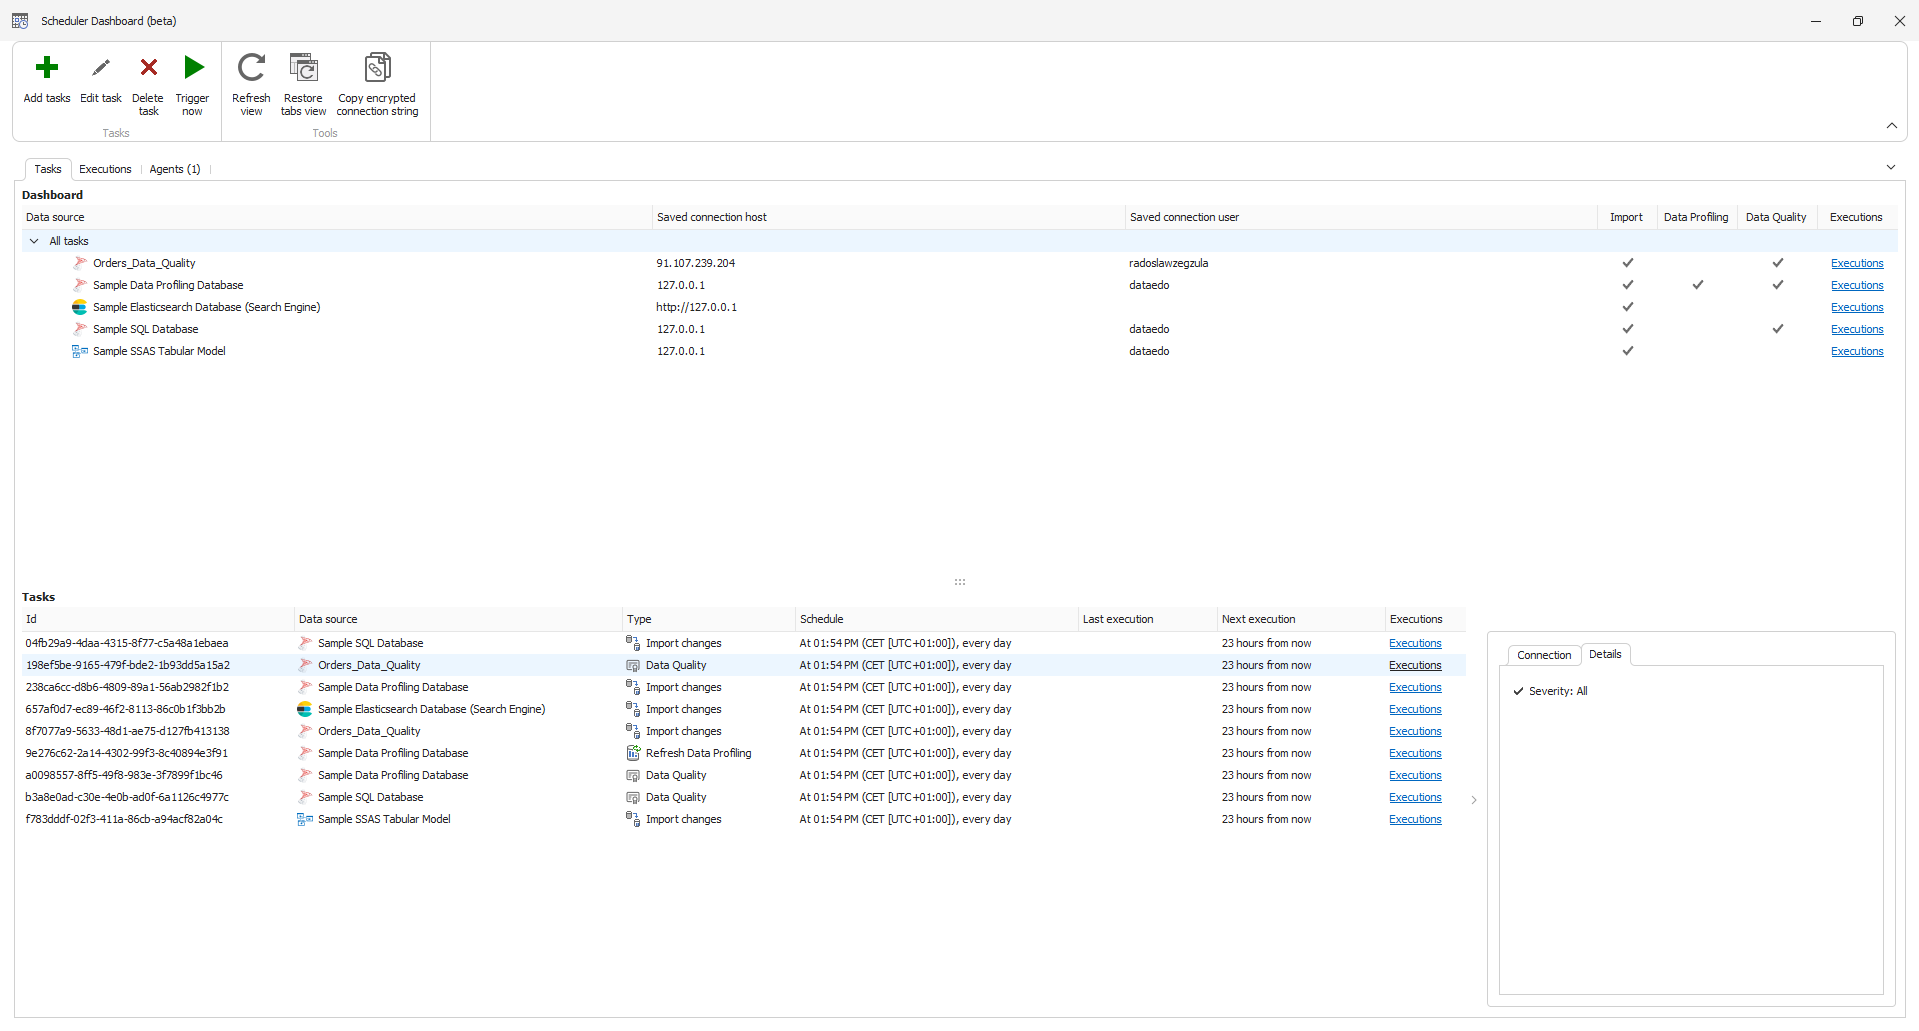This screenshot has height=1031, width=1919.
Task: Click Copy encrypted connection string icon
Action: [377, 67]
